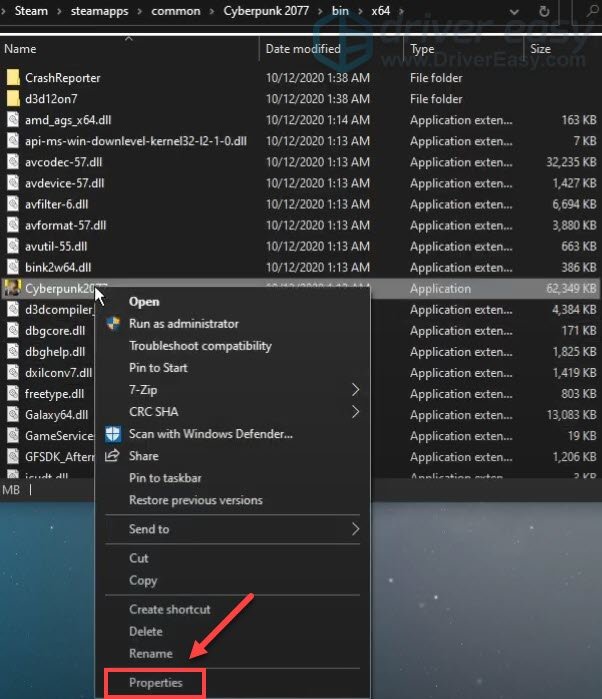Click the refresh icon in address bar
Image resolution: width=602 pixels, height=699 pixels.
pyautogui.click(x=544, y=11)
